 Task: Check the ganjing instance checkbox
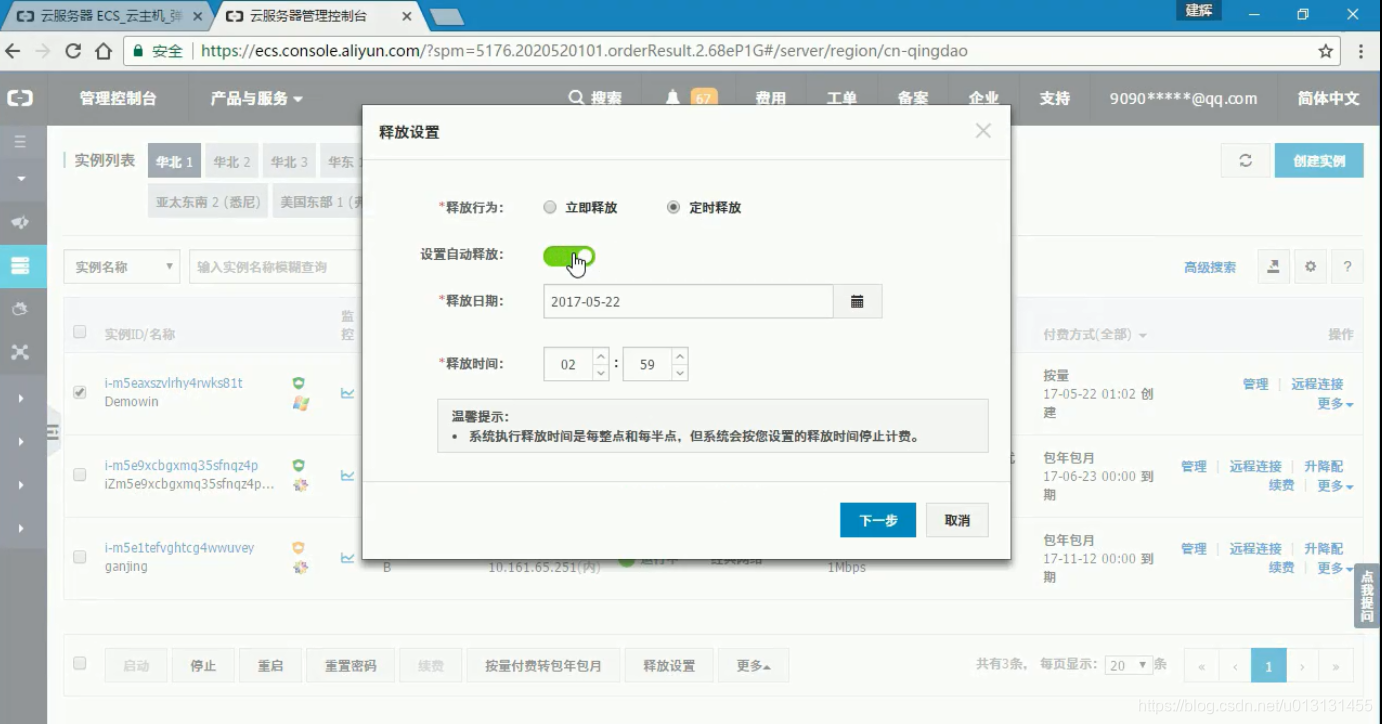(x=80, y=557)
